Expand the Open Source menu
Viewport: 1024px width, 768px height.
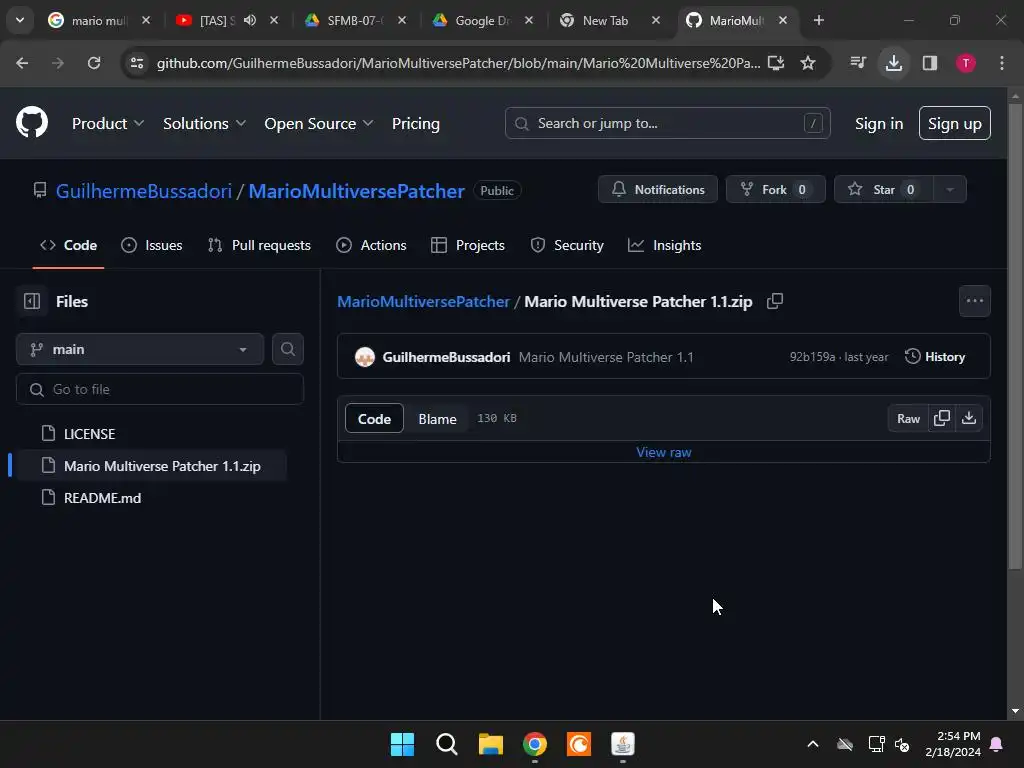(318, 123)
